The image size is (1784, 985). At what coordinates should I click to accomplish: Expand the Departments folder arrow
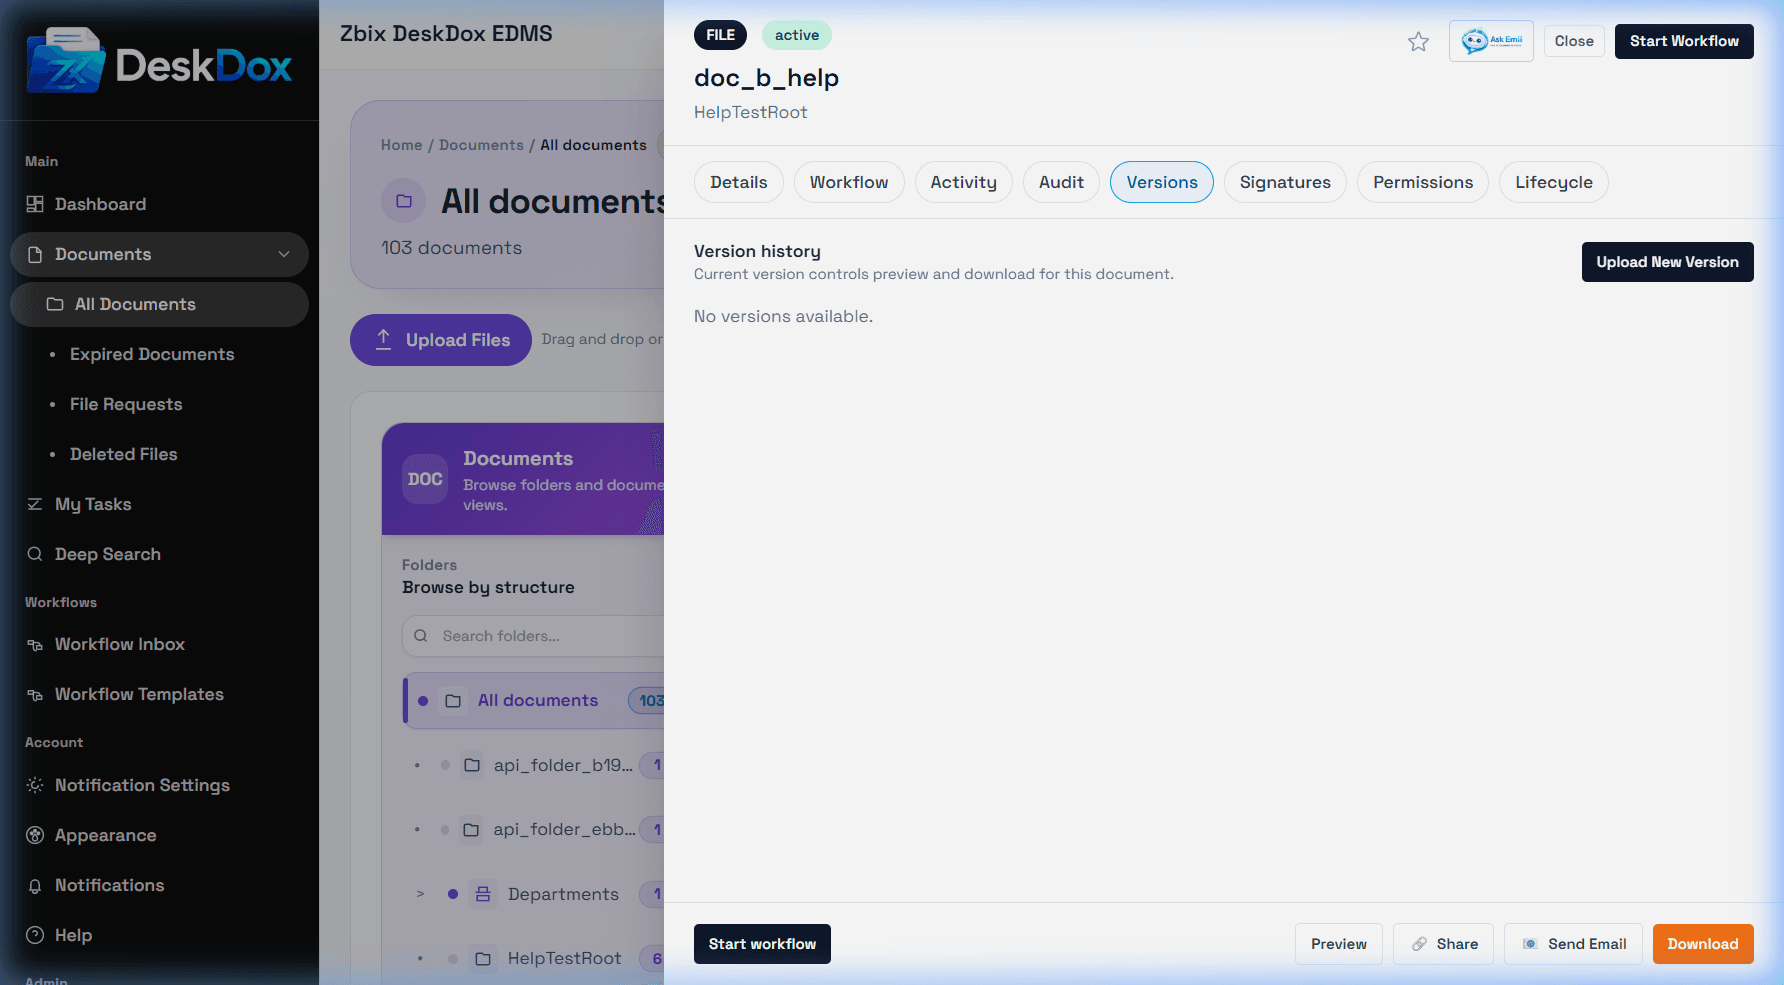click(420, 894)
